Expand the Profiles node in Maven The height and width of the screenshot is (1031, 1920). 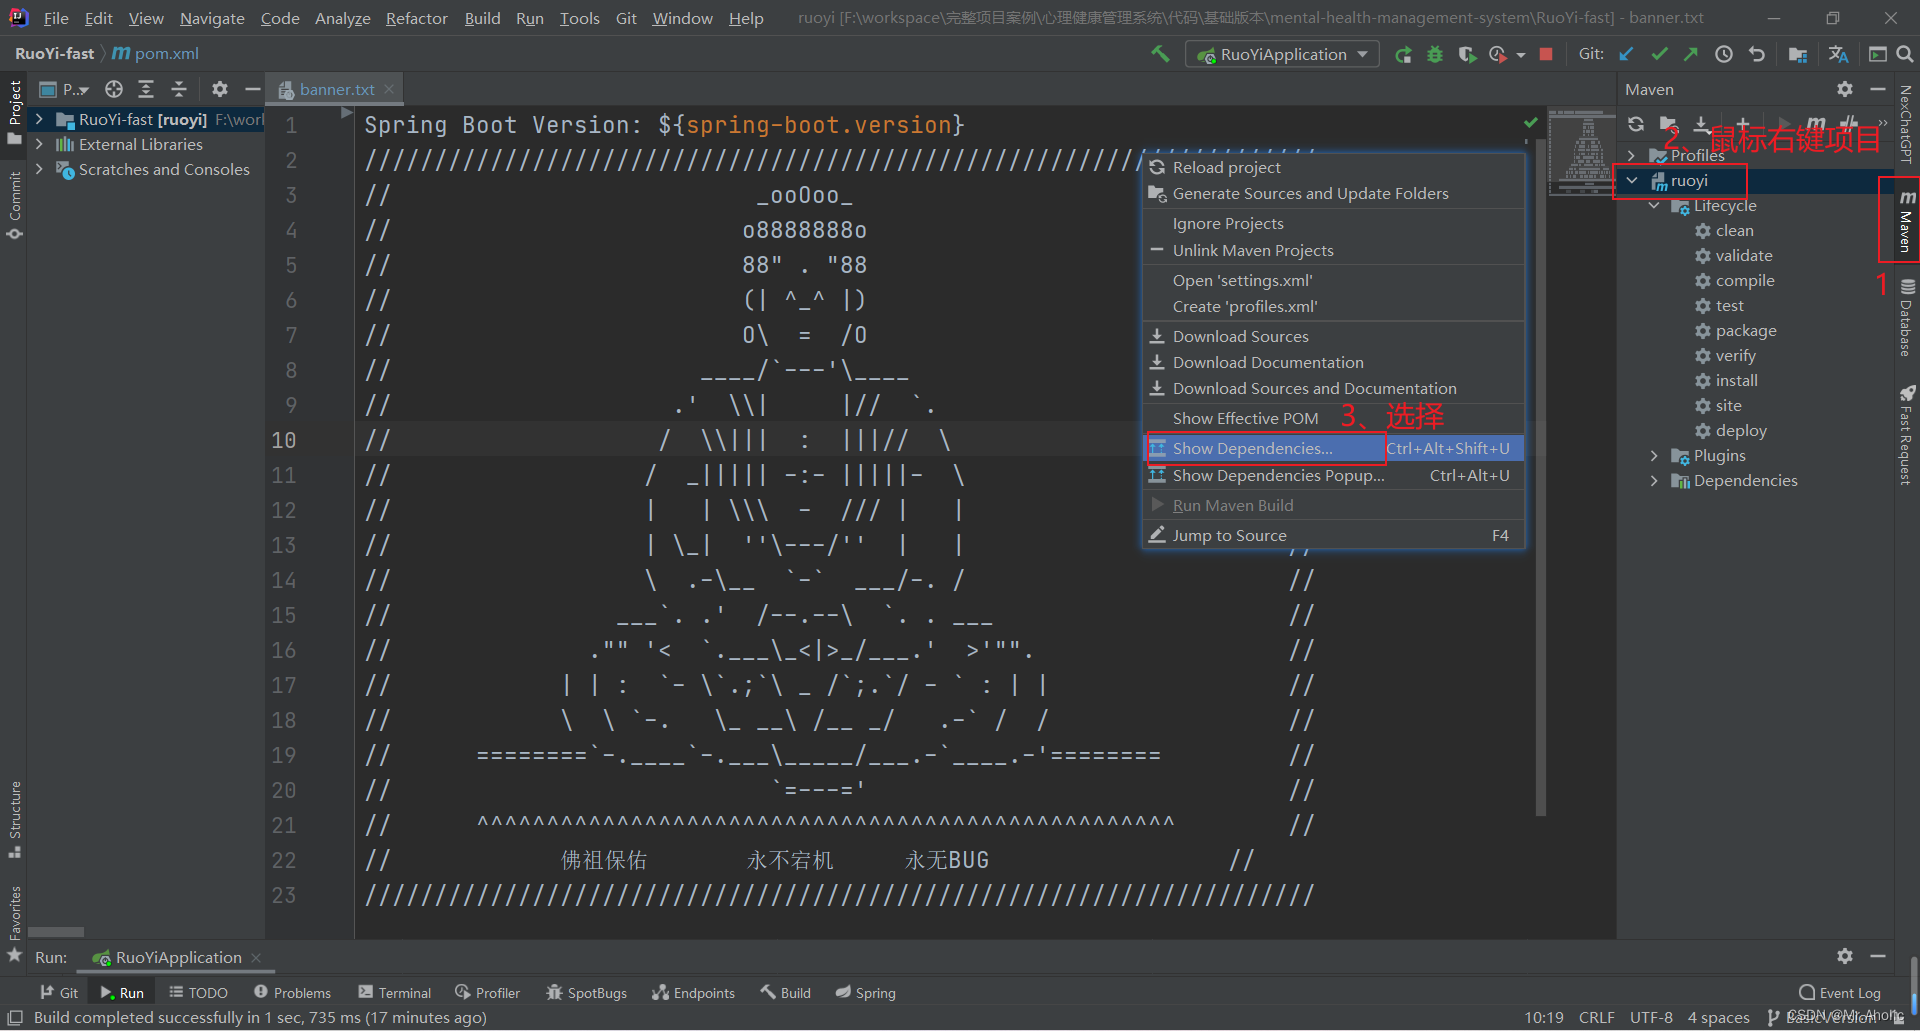(x=1632, y=156)
